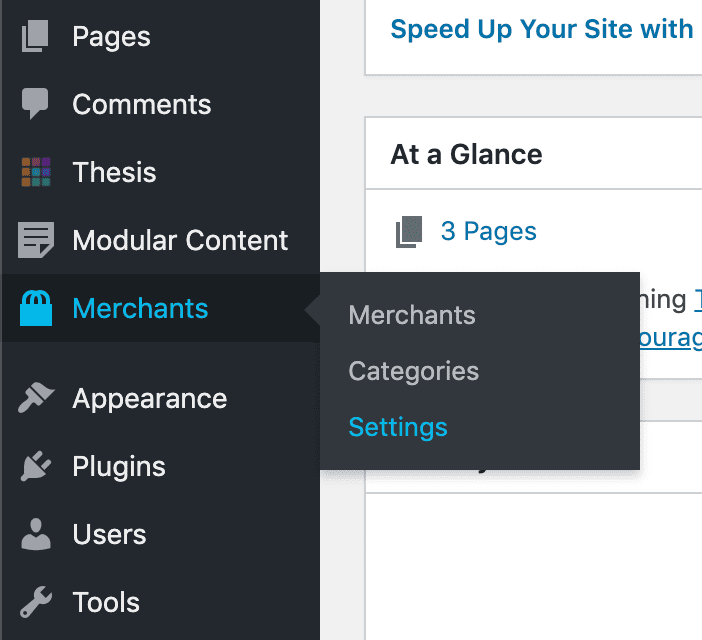
Task: Choose Merchants in the flyout submenu
Action: tap(412, 315)
